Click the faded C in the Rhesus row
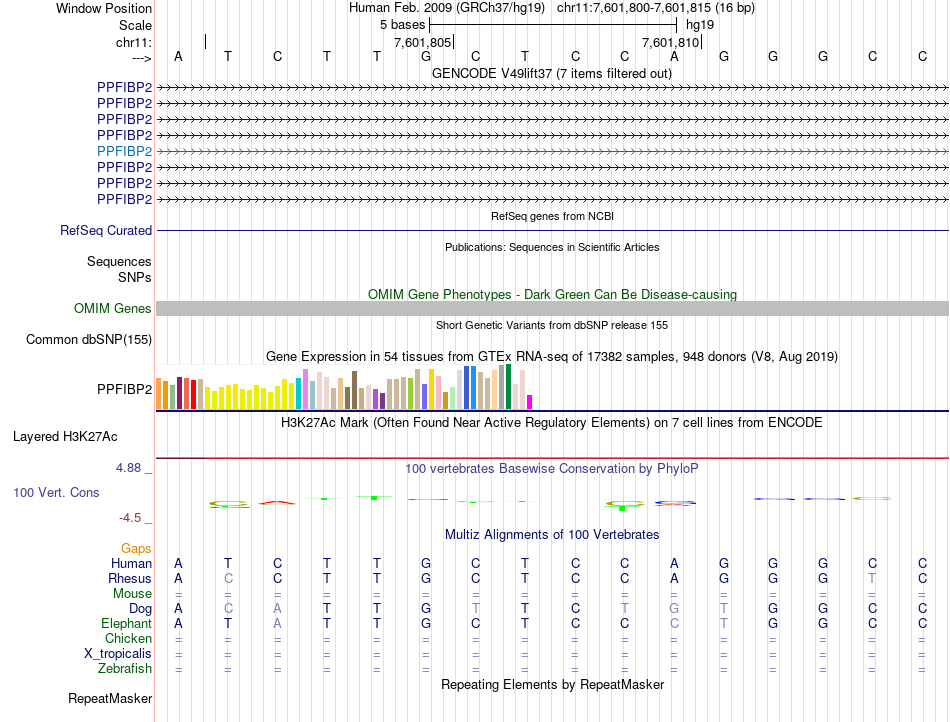This screenshot has height=722, width=950. [x=228, y=578]
